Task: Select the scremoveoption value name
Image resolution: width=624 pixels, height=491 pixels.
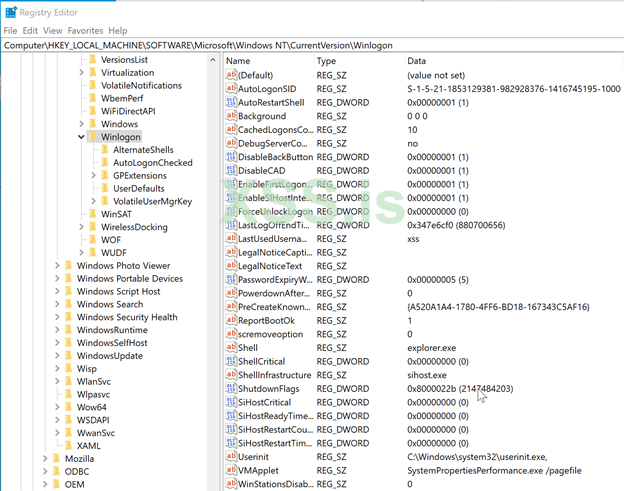Action: click(x=271, y=334)
